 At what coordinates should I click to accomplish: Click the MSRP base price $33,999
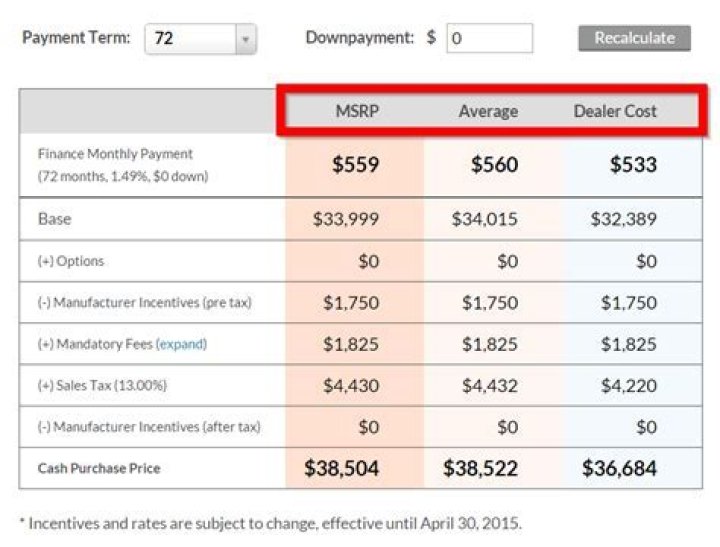[x=345, y=219]
